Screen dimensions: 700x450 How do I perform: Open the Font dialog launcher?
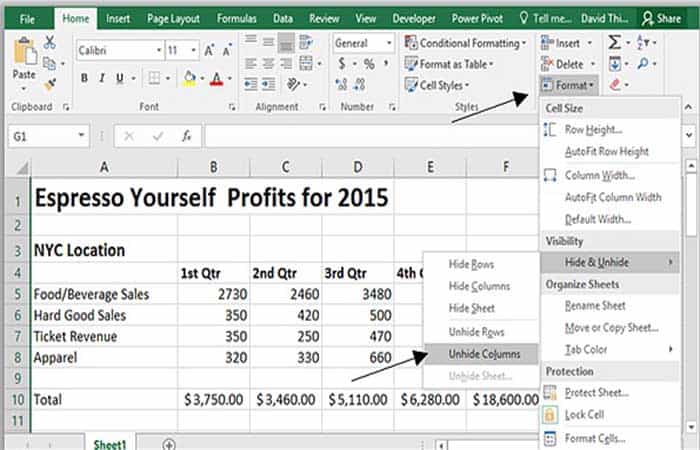pyautogui.click(x=232, y=107)
